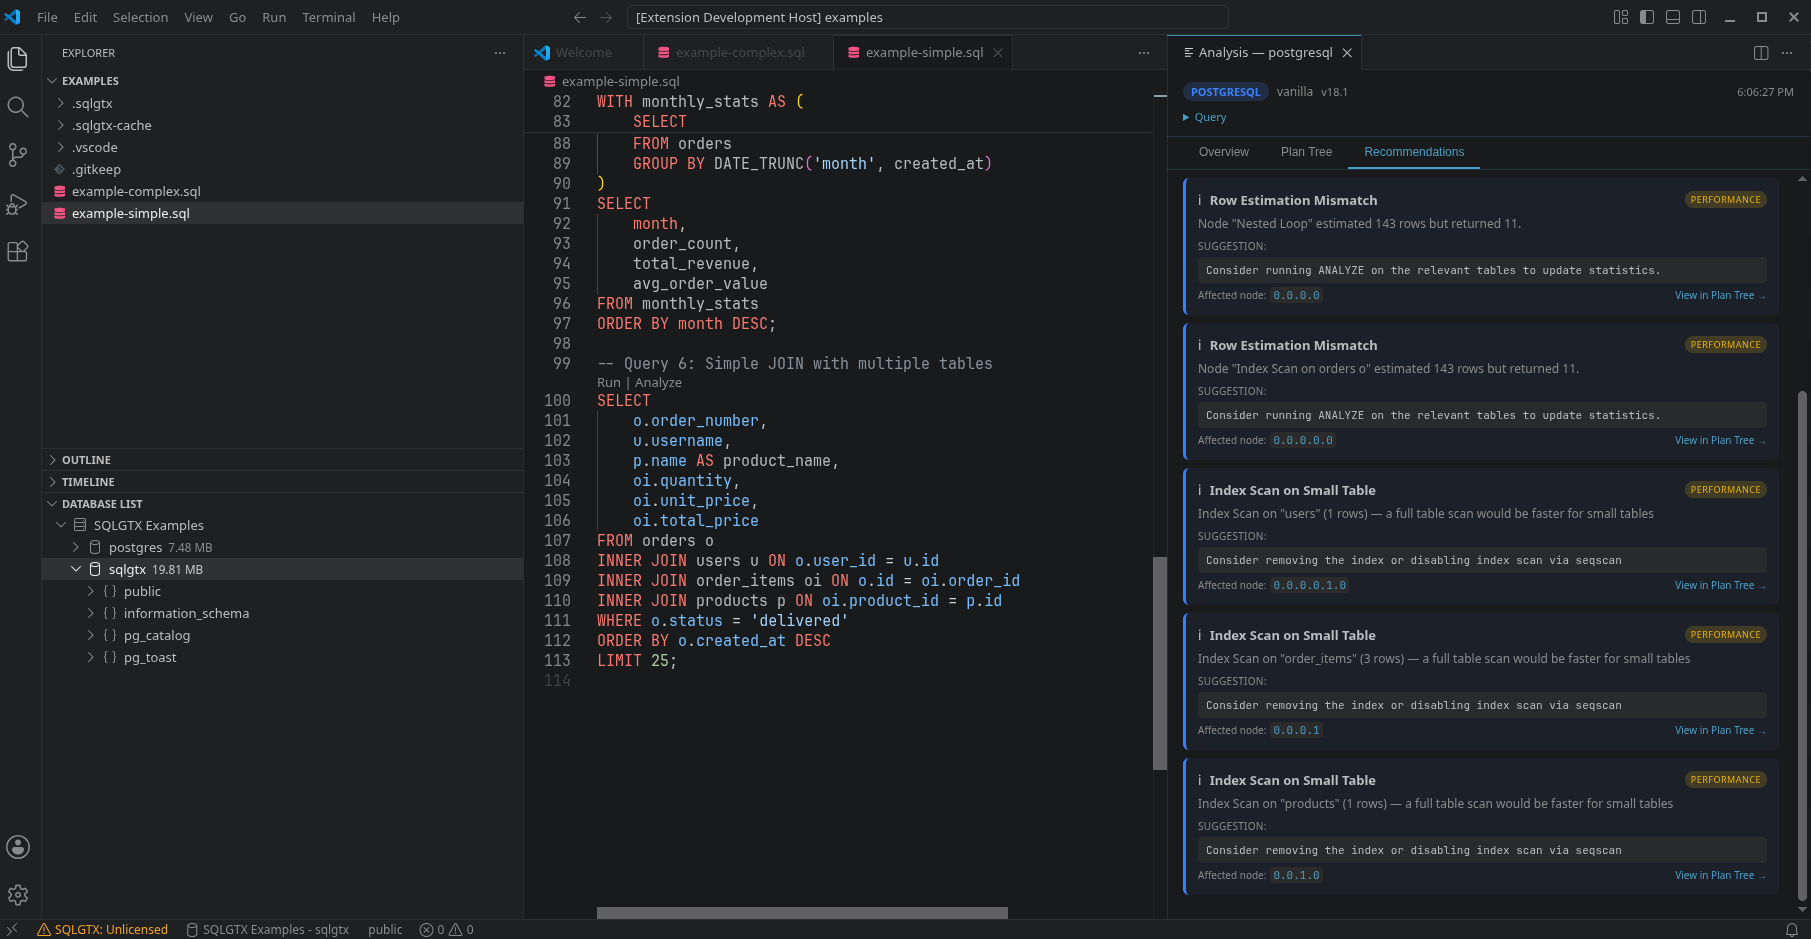The image size is (1811, 939).
Task: Click the remote window status icon
Action: tap(12, 929)
